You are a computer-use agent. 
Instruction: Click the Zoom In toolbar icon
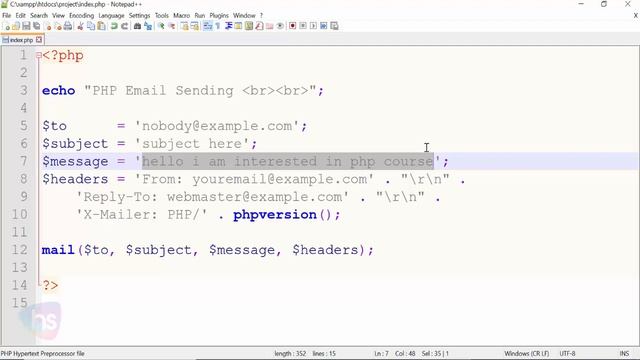tap(161, 26)
